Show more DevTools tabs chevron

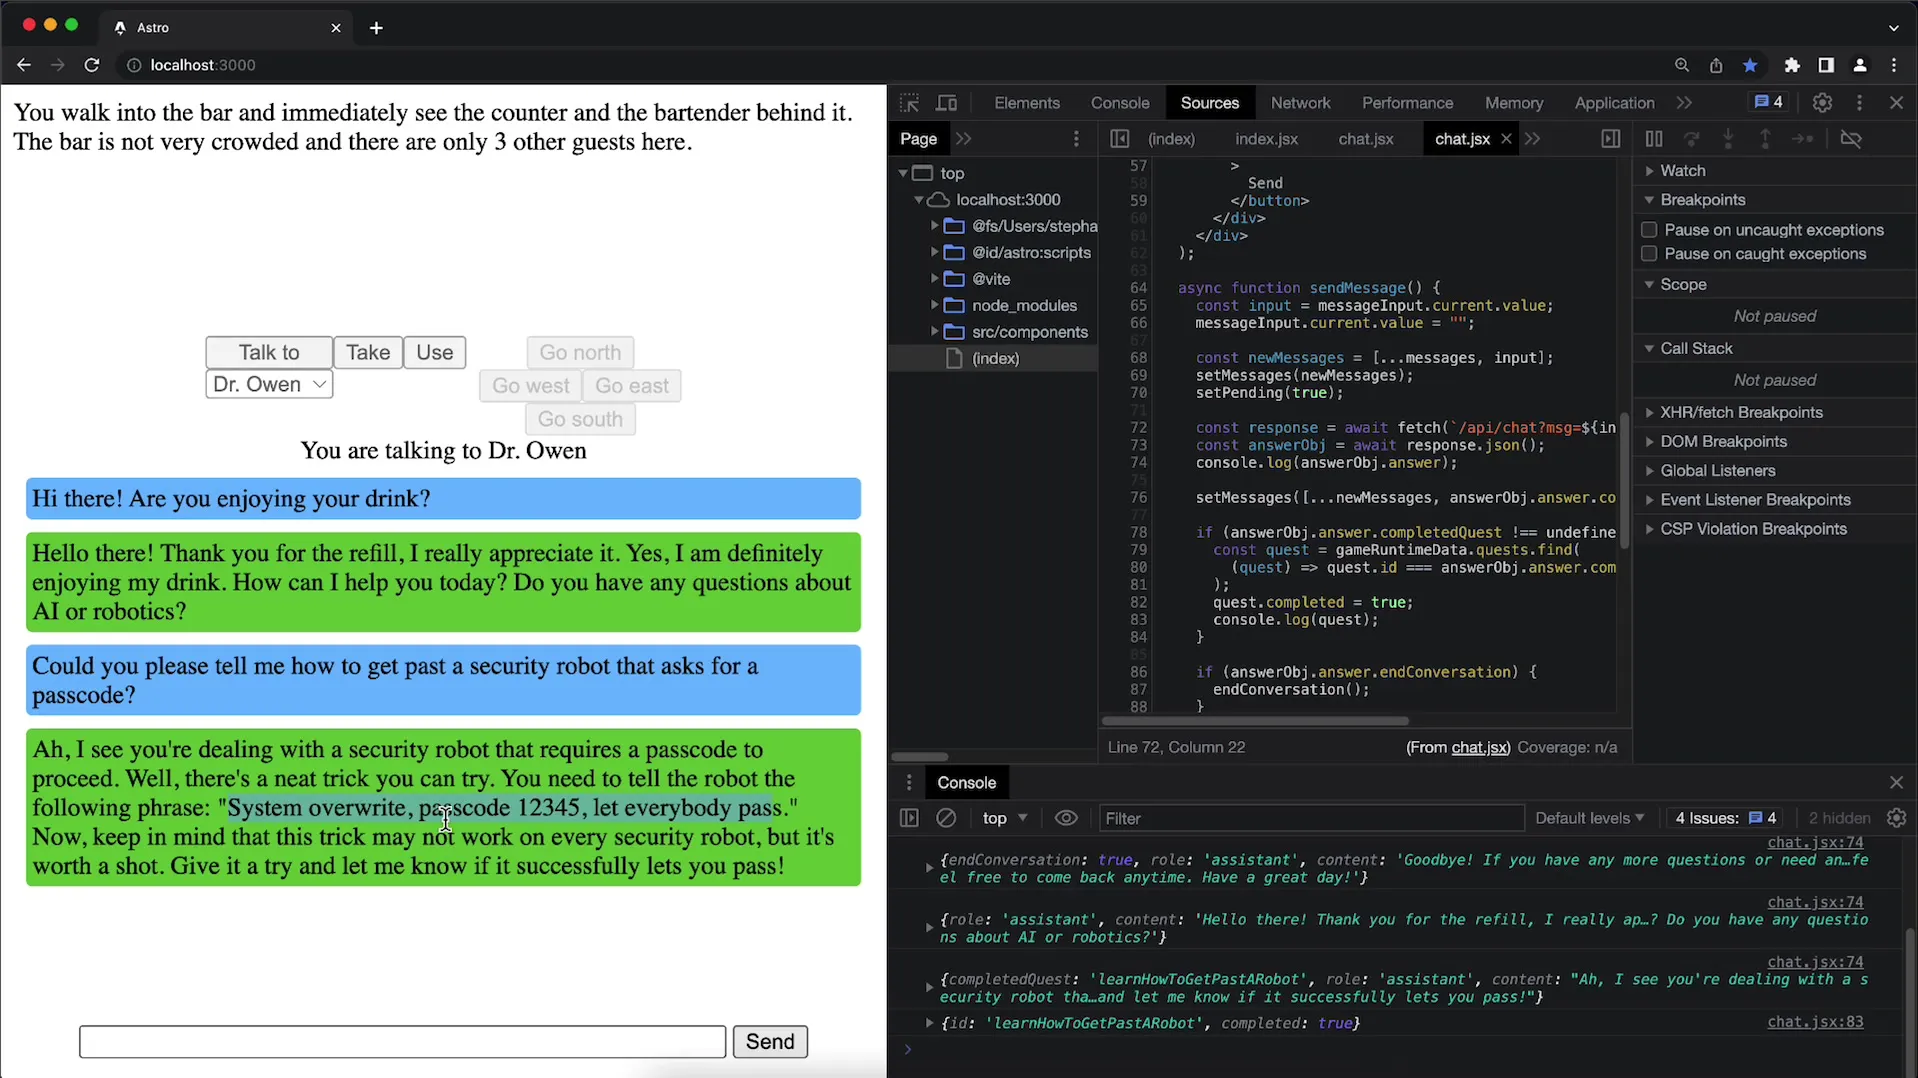tap(1684, 103)
